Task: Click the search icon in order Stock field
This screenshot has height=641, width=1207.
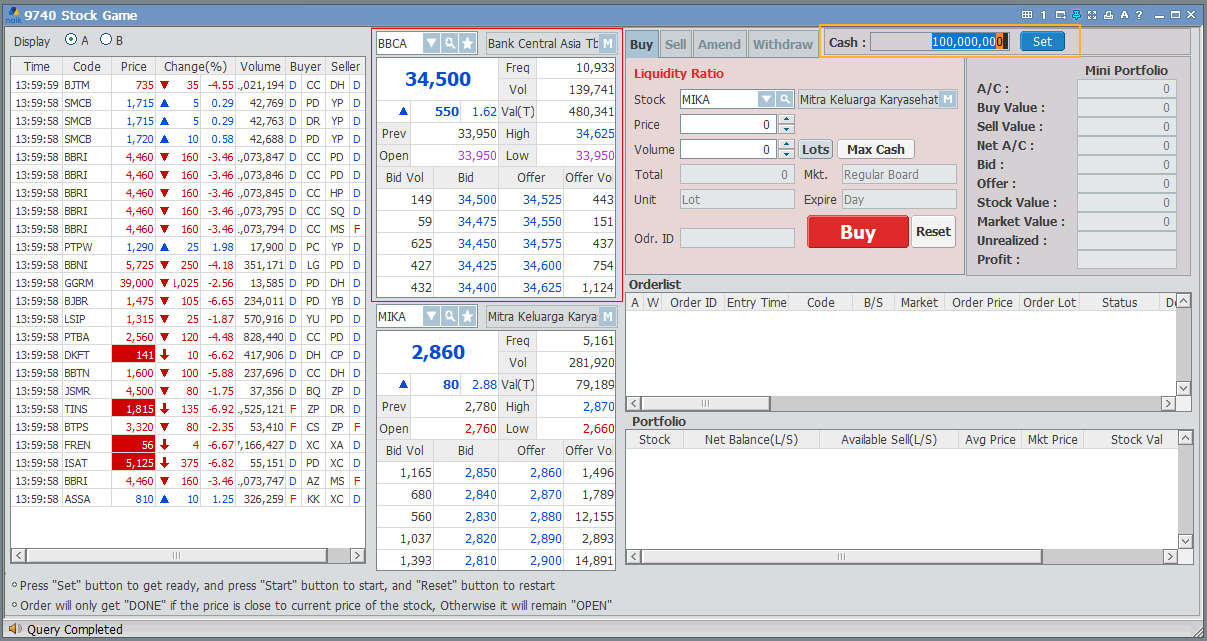Action: [785, 100]
